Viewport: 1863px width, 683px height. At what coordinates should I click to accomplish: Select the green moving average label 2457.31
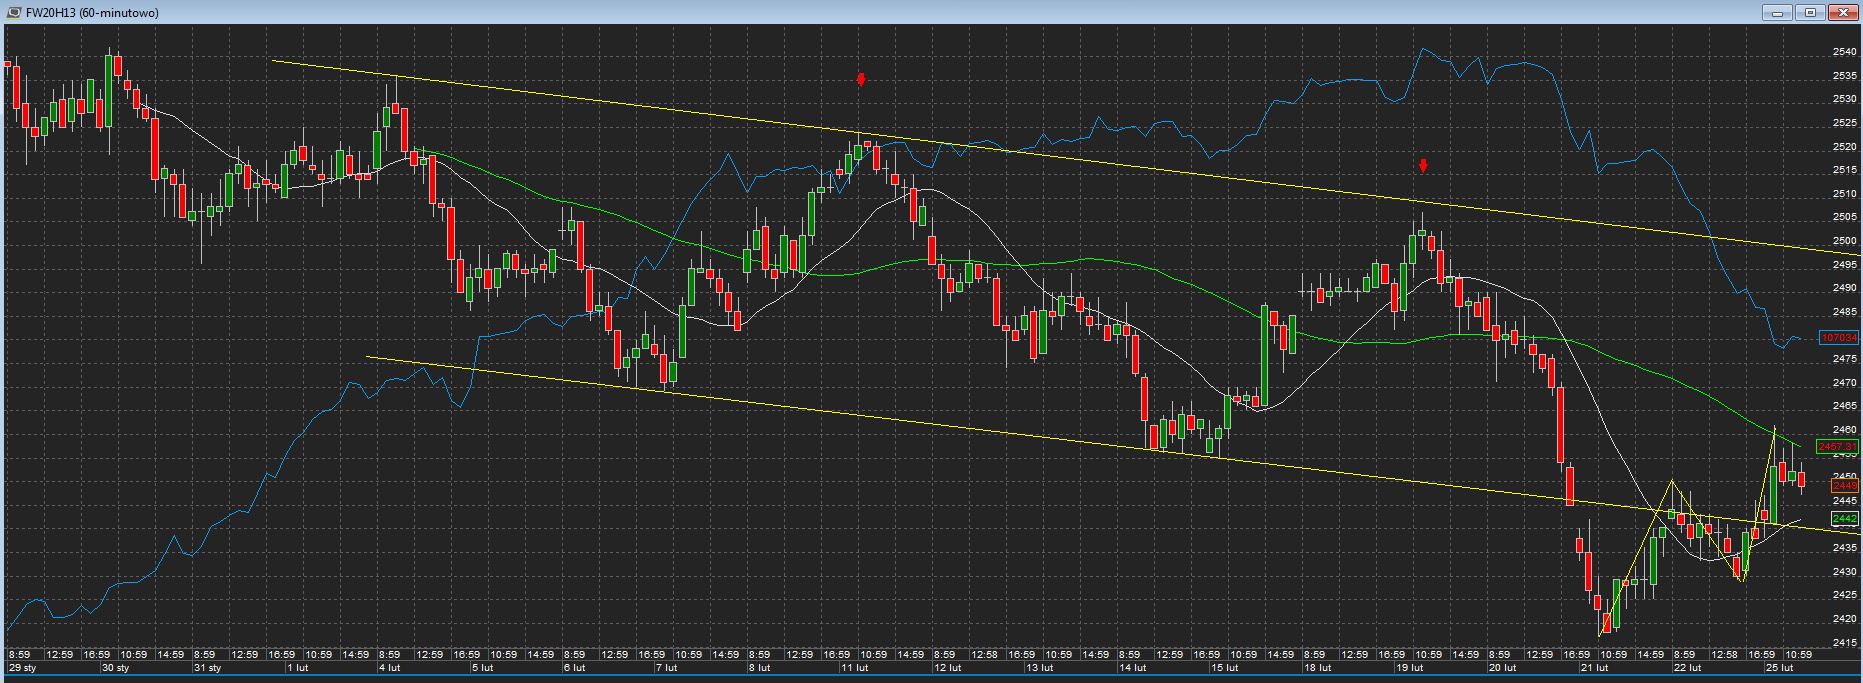point(1839,446)
